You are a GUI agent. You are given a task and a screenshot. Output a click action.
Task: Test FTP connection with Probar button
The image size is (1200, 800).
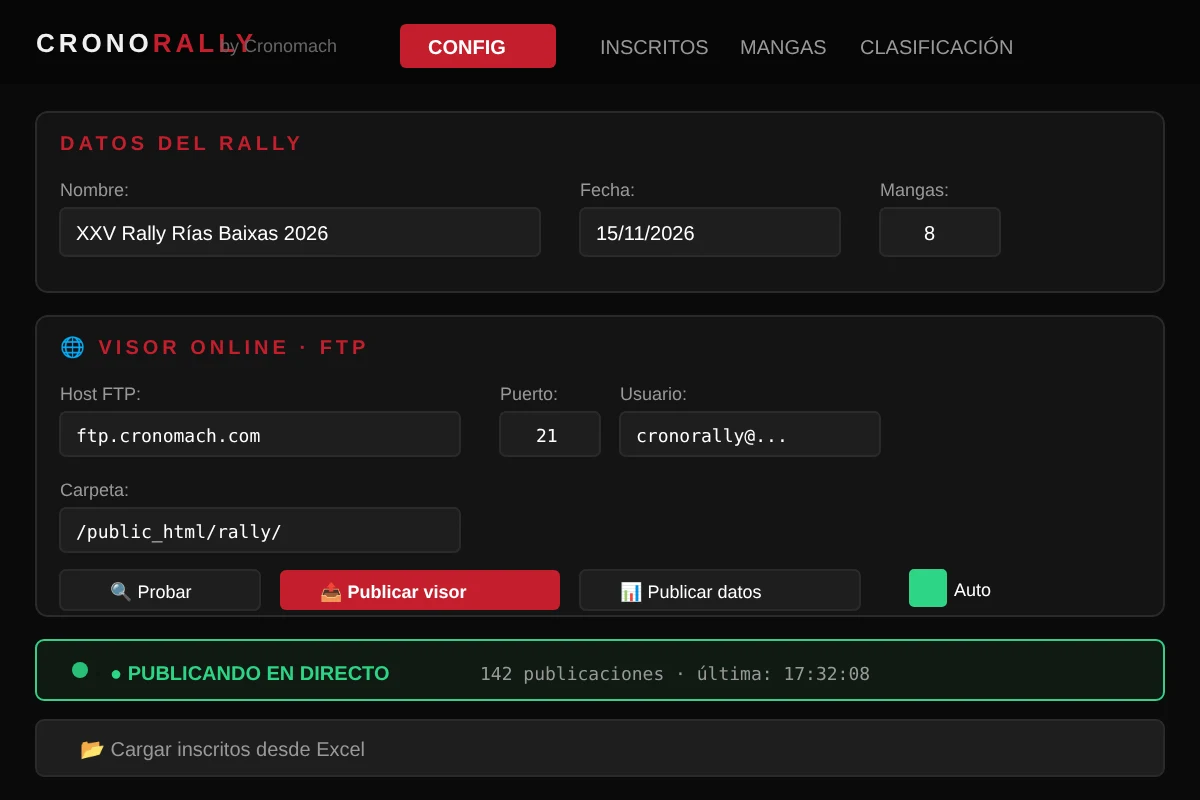(x=160, y=590)
